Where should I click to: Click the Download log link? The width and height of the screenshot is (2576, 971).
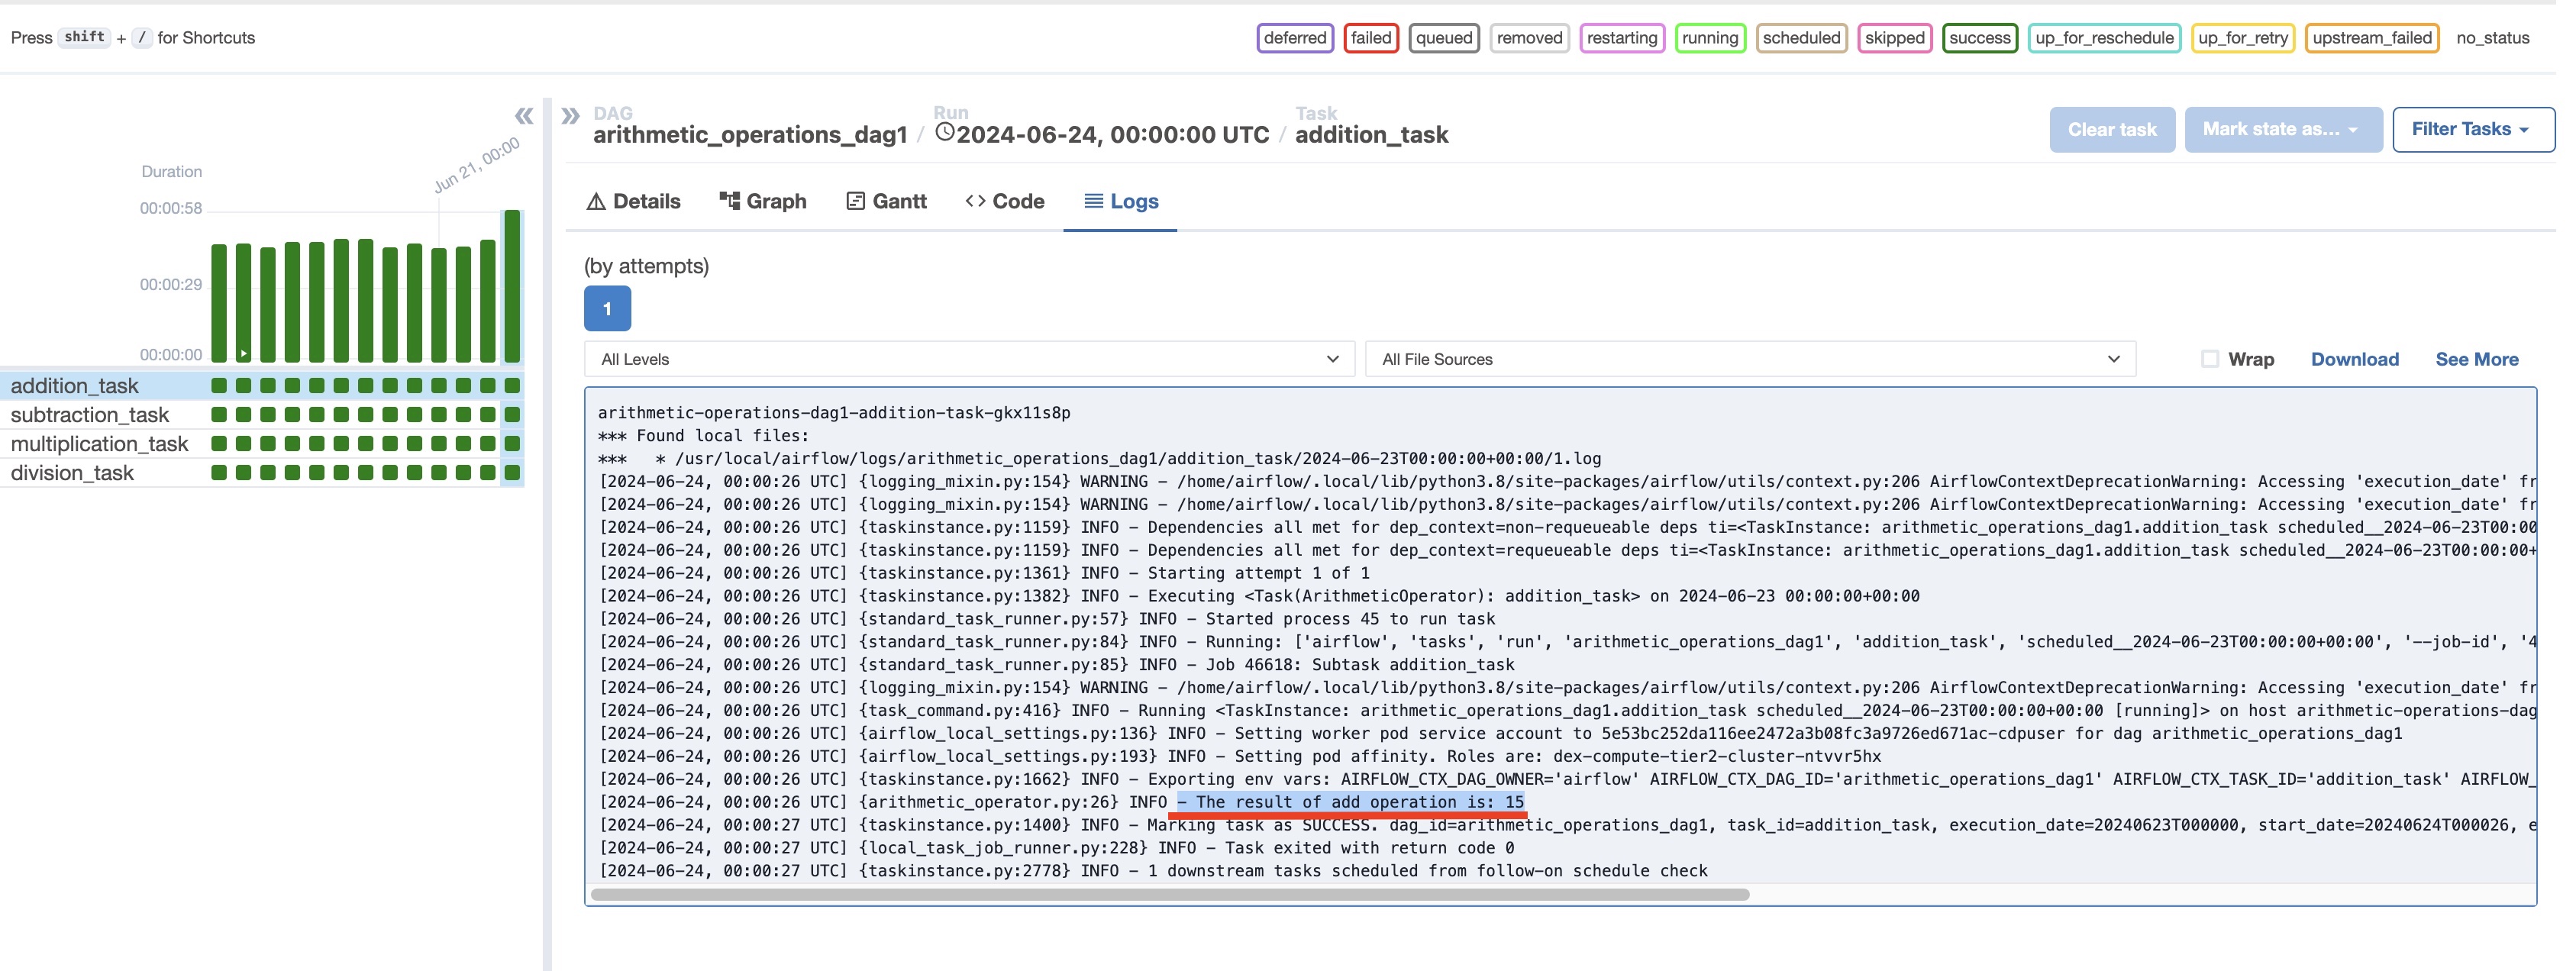2354,359
